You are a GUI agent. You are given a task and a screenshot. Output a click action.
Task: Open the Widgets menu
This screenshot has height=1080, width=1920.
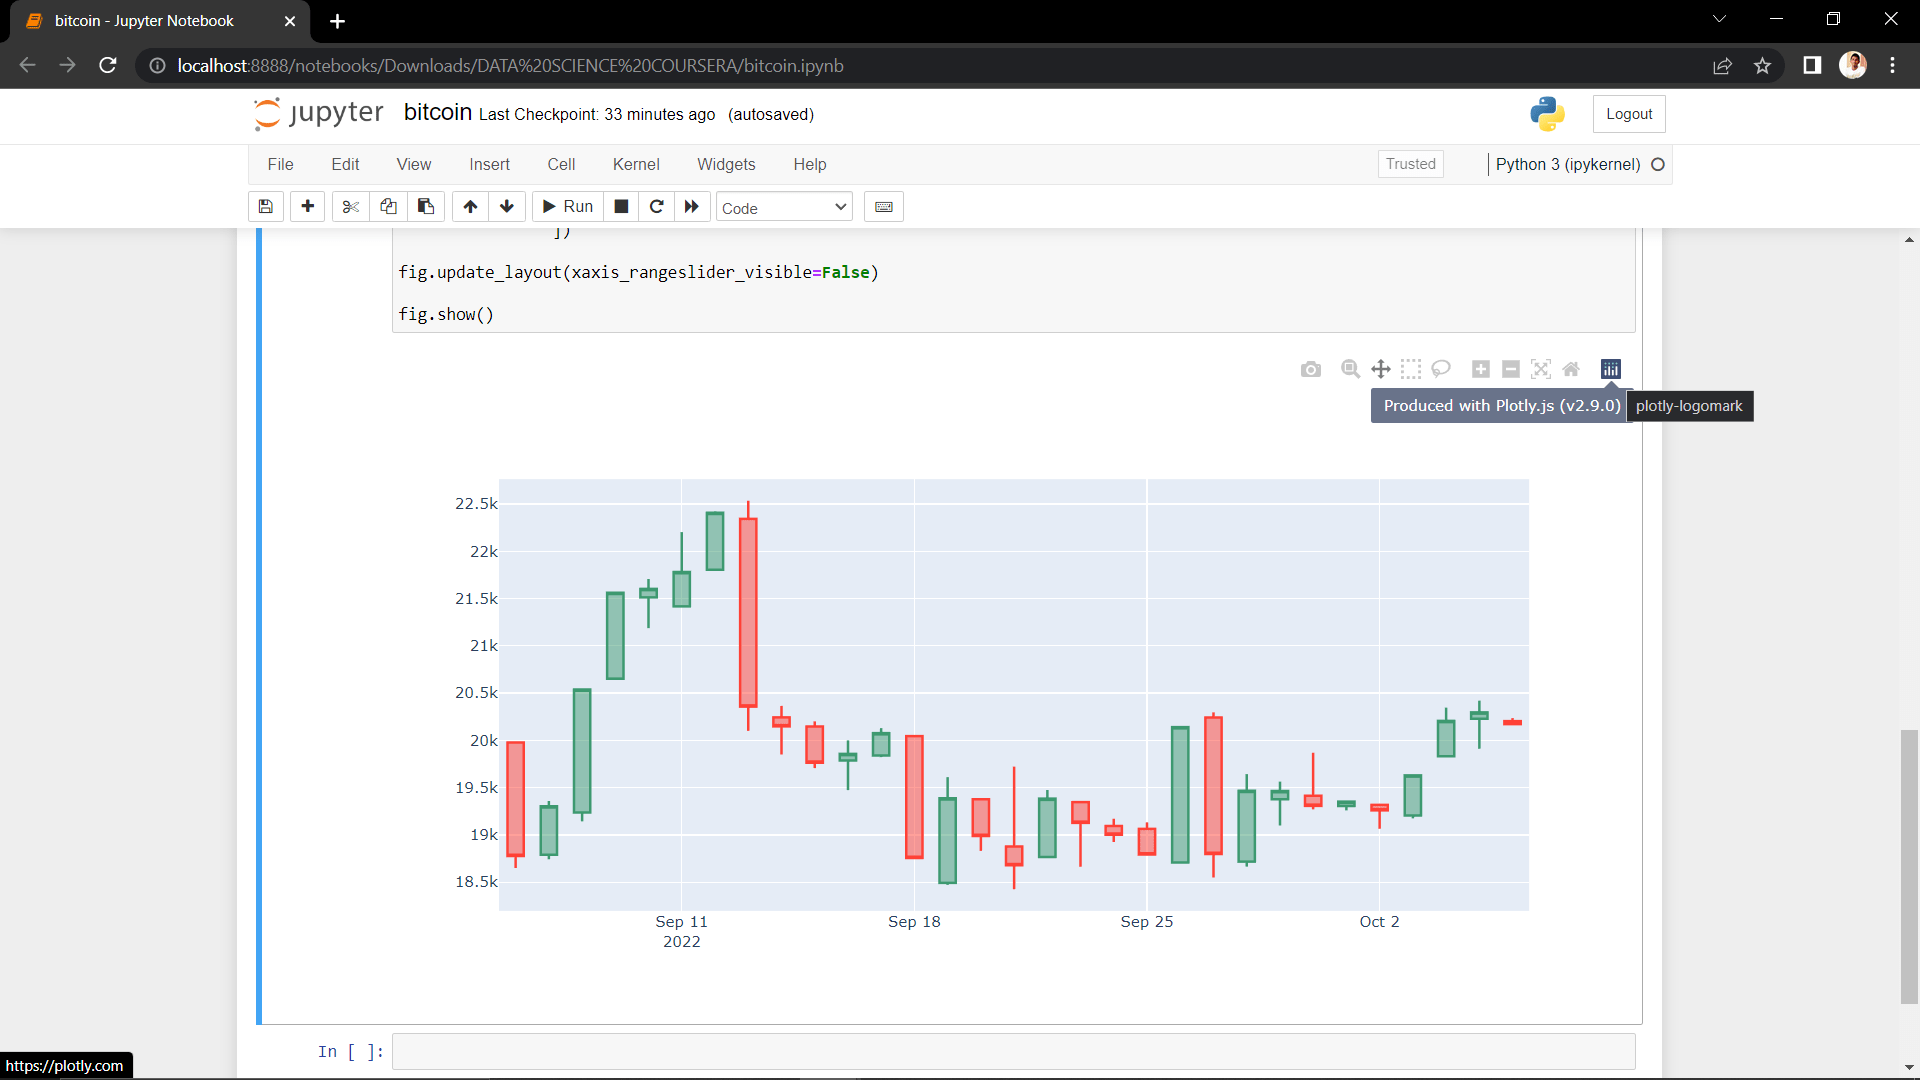[726, 164]
